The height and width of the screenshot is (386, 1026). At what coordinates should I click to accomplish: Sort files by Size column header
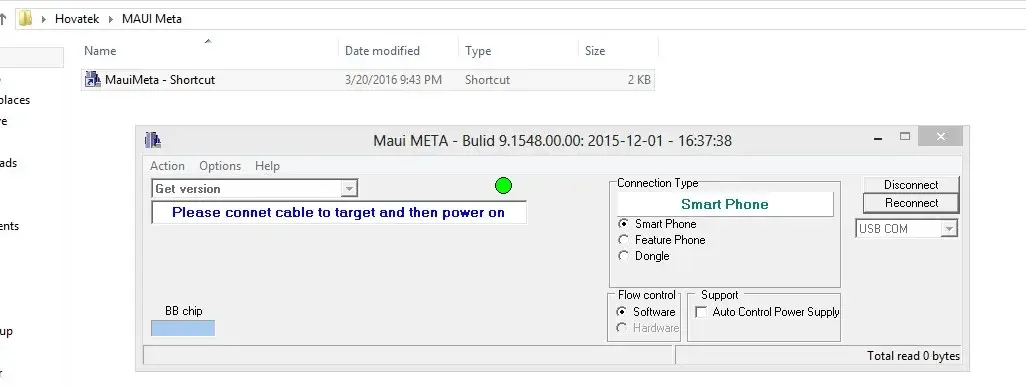(595, 50)
